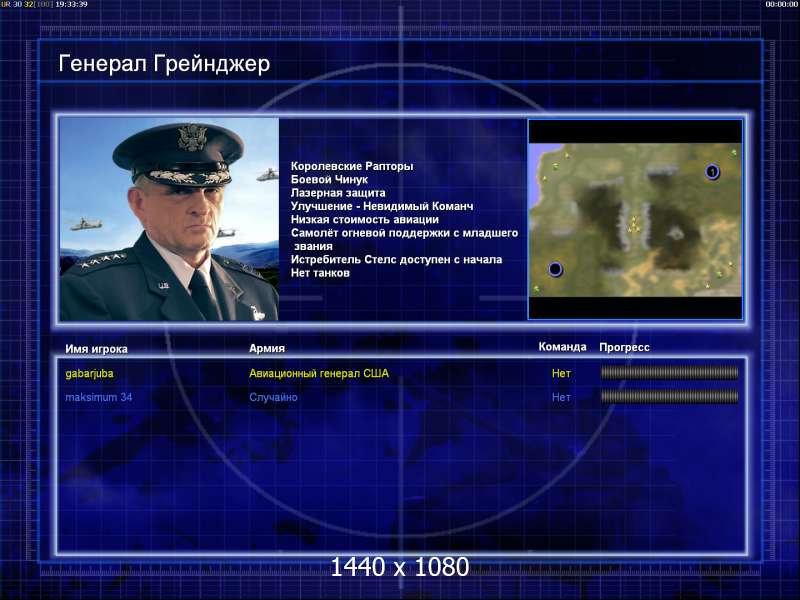800x600 pixels.
Task: Click team value 'Нет' for gabarjuba
Action: point(561,373)
